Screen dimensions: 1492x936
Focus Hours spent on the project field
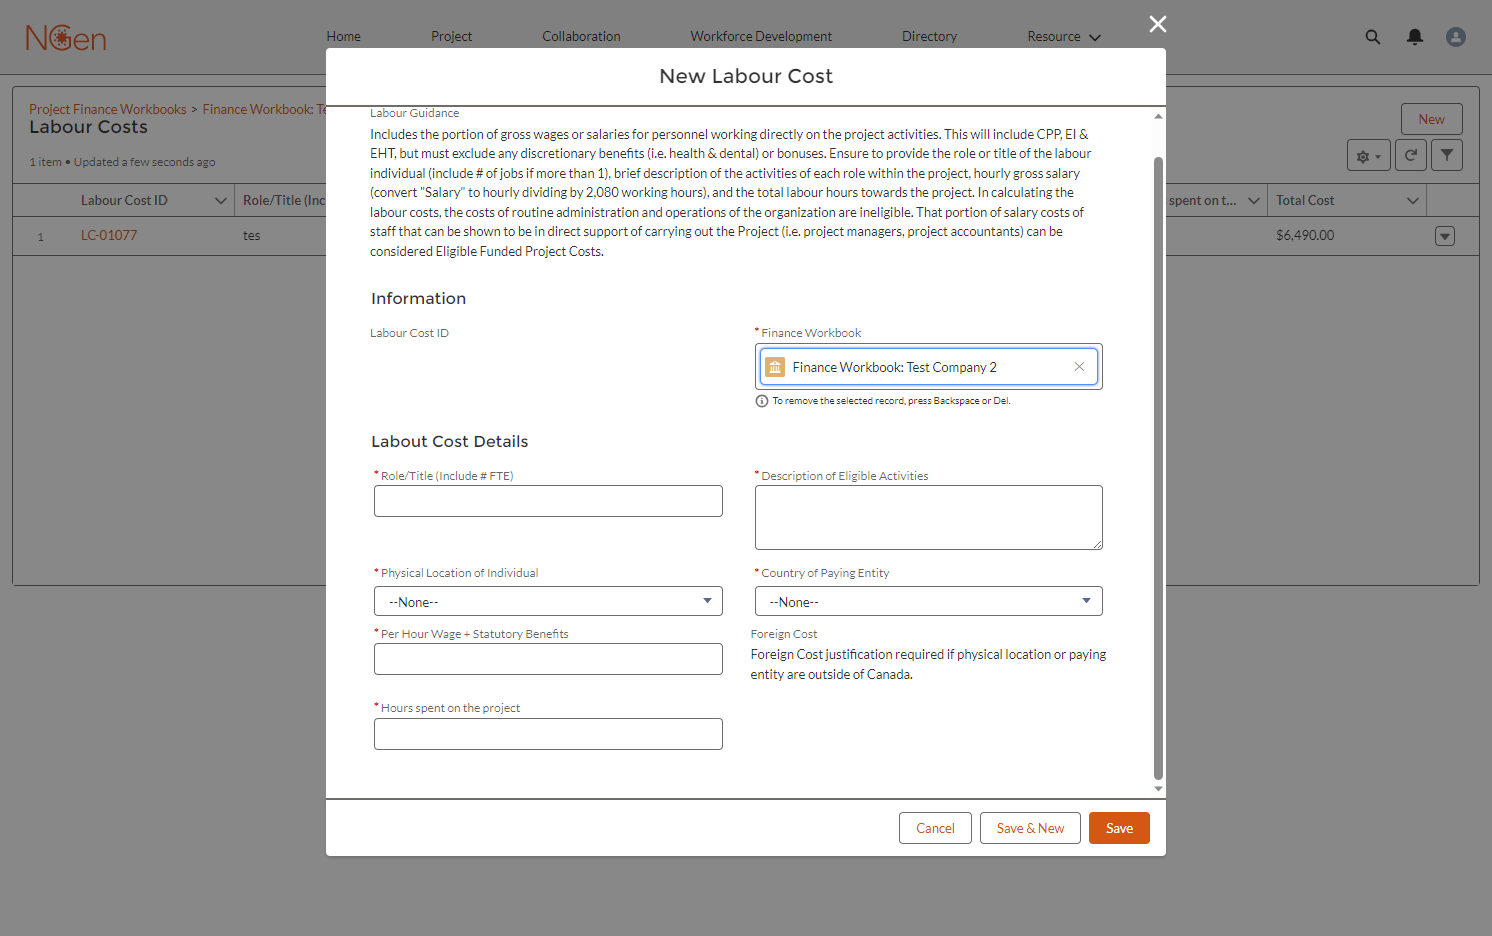tap(548, 734)
